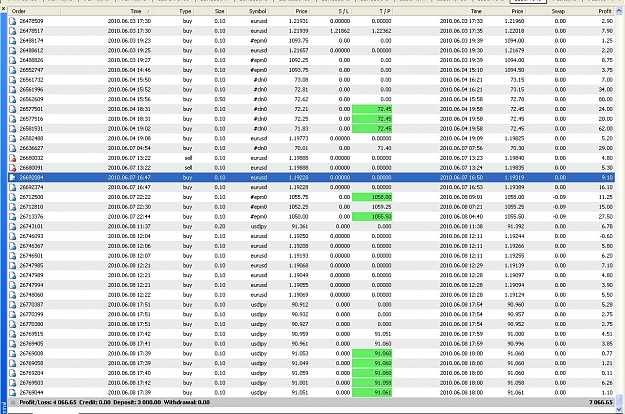This screenshot has height=414, width=625.
Task: Click the buy icon for order 26769044
Action: click(13, 392)
